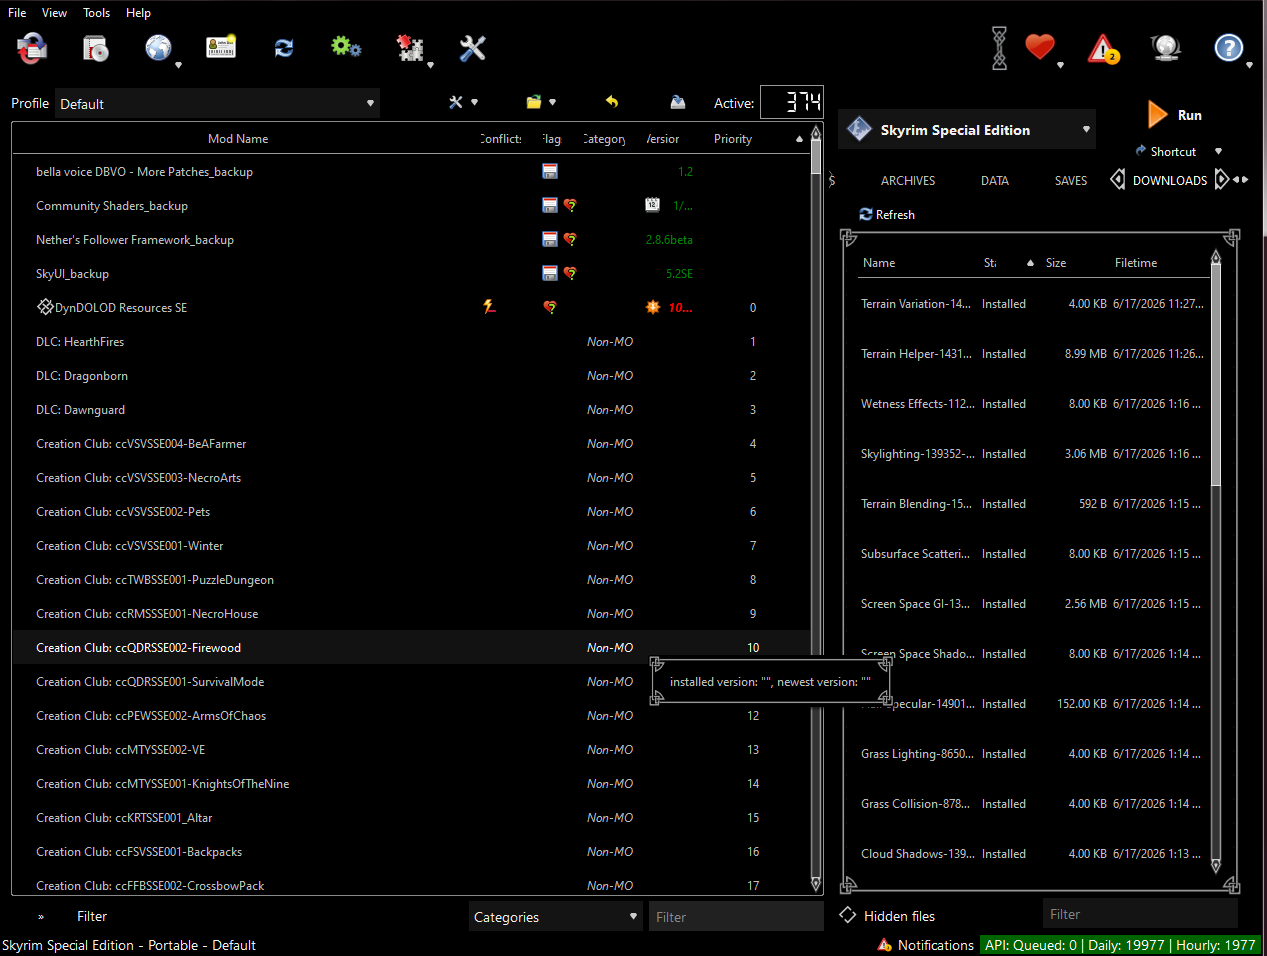Click the sunburst version icon on DynDOLOD row
1267x956 pixels.
[653, 307]
